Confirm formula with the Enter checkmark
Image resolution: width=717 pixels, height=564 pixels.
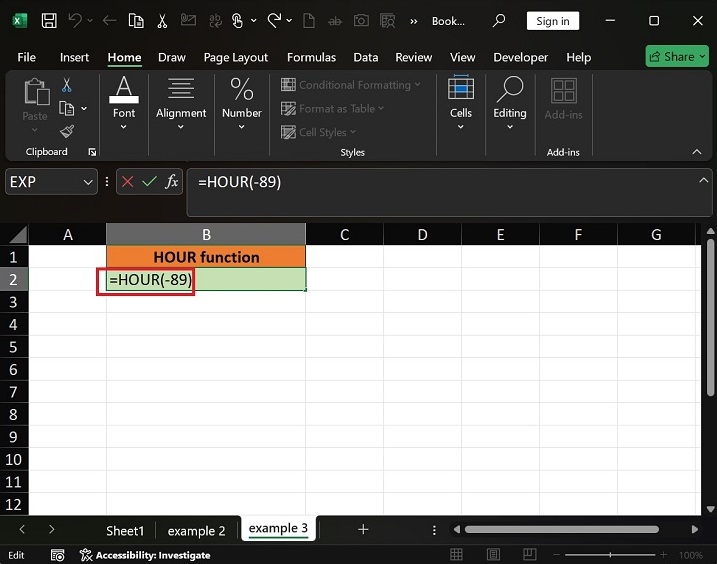tap(149, 182)
